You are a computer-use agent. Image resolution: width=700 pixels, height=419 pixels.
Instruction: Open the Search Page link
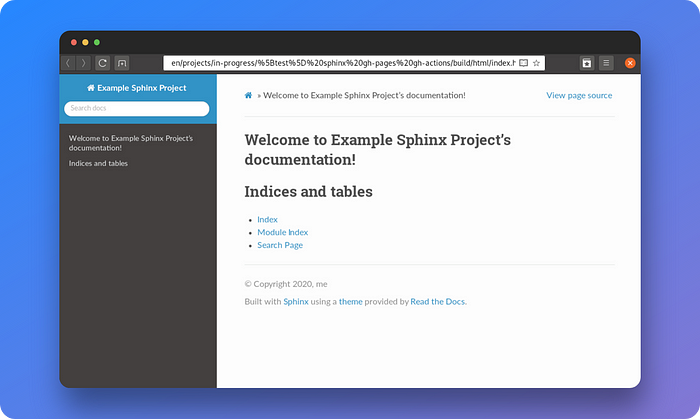click(x=280, y=245)
